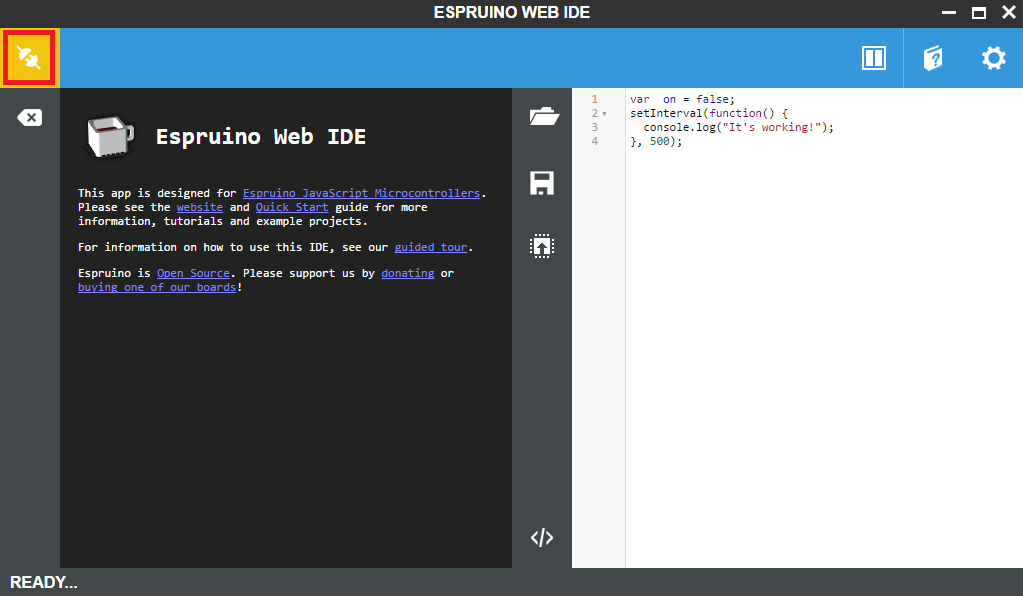The image size is (1023, 596).
Task: Click the connect/disconnect board icon
Action: 29,57
